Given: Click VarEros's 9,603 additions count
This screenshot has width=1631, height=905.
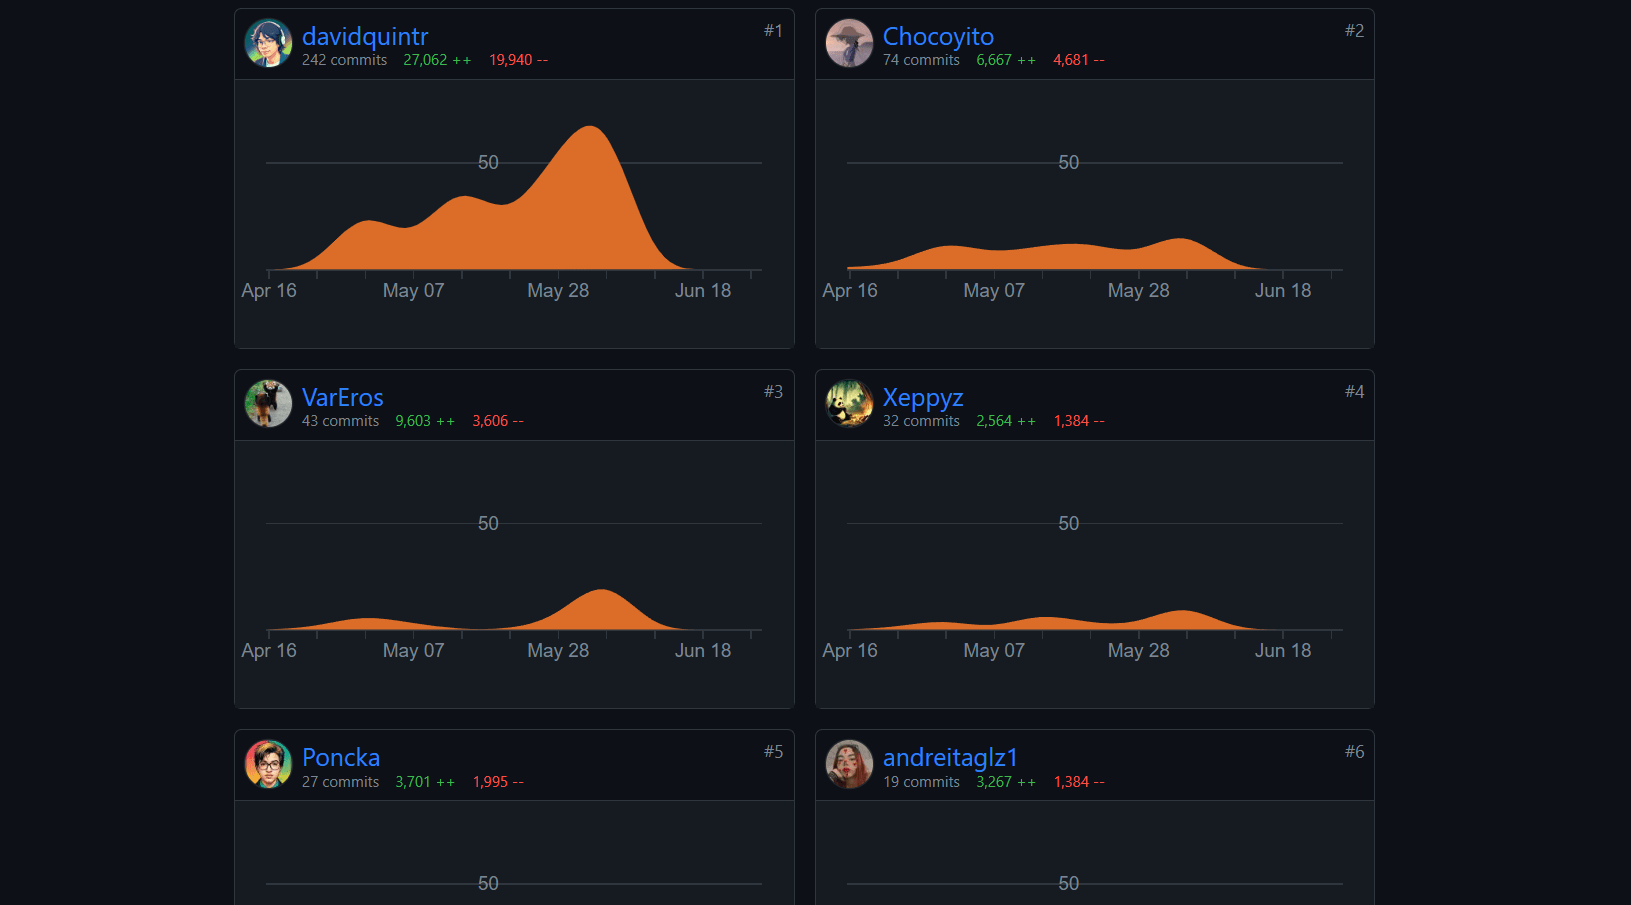Looking at the screenshot, I should [425, 421].
